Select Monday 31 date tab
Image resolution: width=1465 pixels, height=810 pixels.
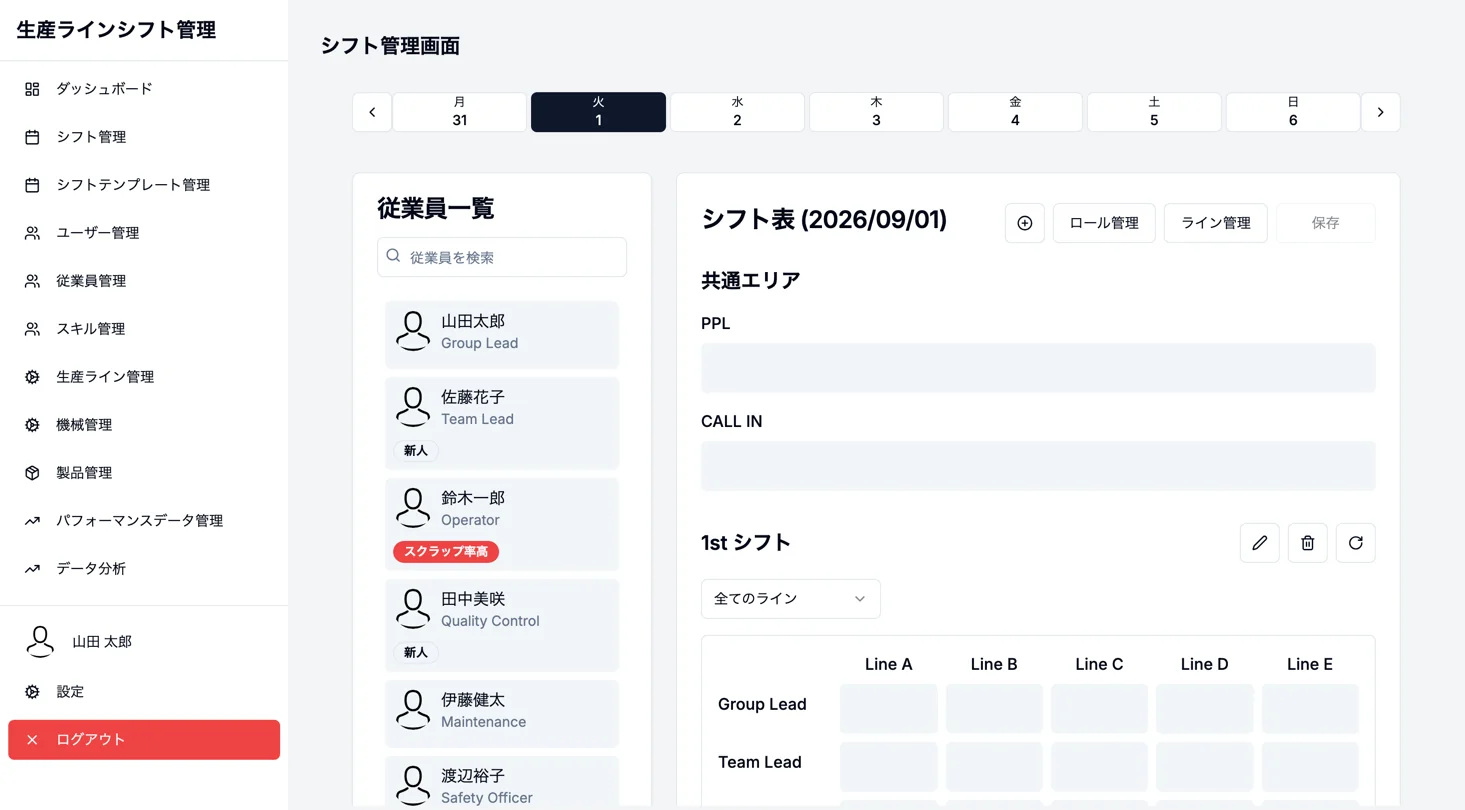tap(459, 112)
